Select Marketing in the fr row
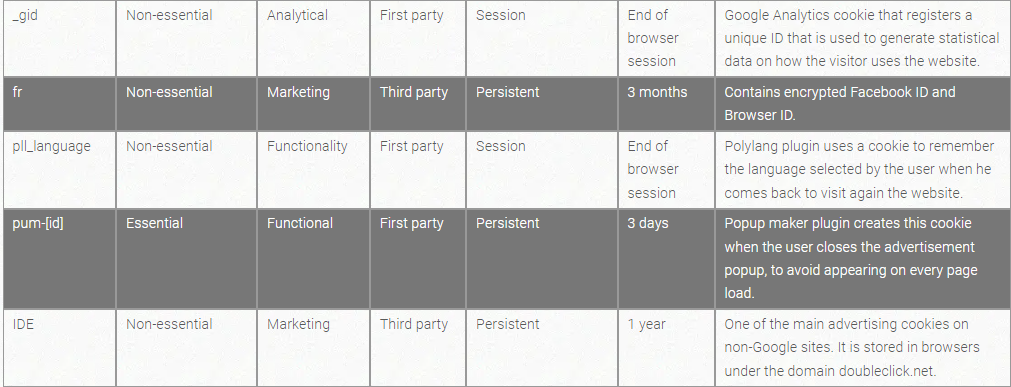Screen dimensions: 1011x387 tap(299, 92)
